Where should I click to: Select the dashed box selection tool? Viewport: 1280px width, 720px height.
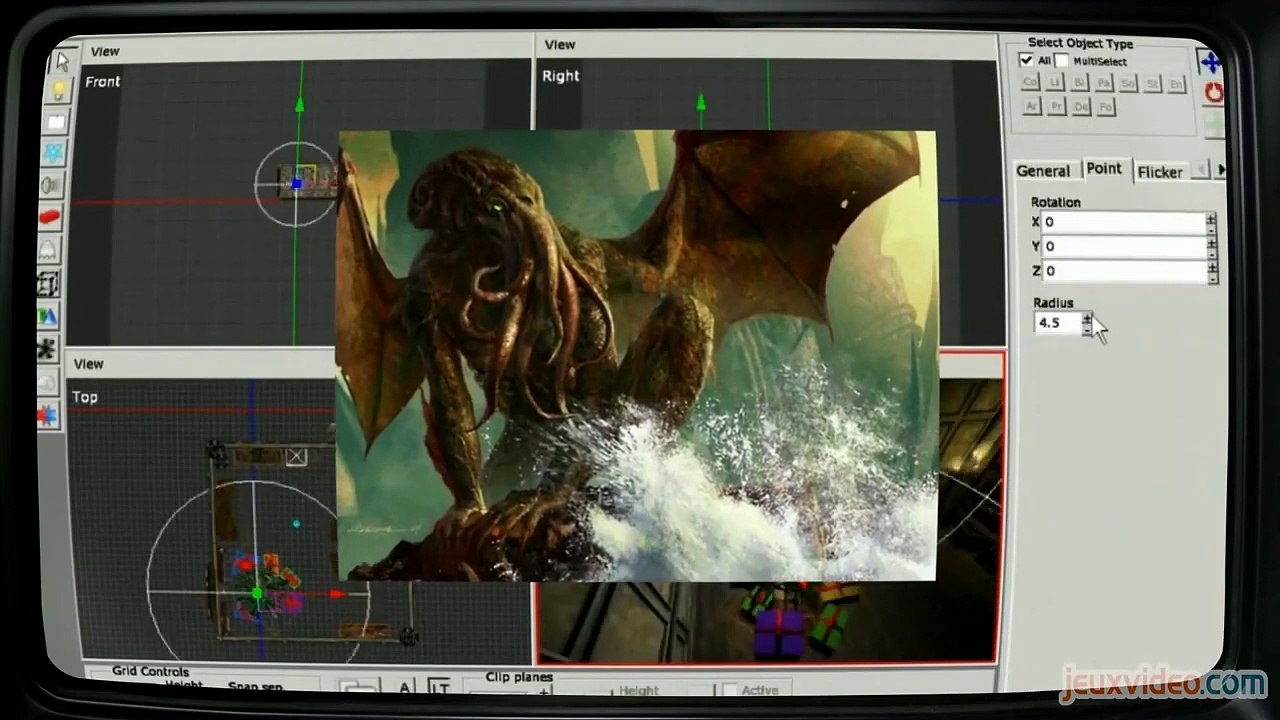[47, 282]
